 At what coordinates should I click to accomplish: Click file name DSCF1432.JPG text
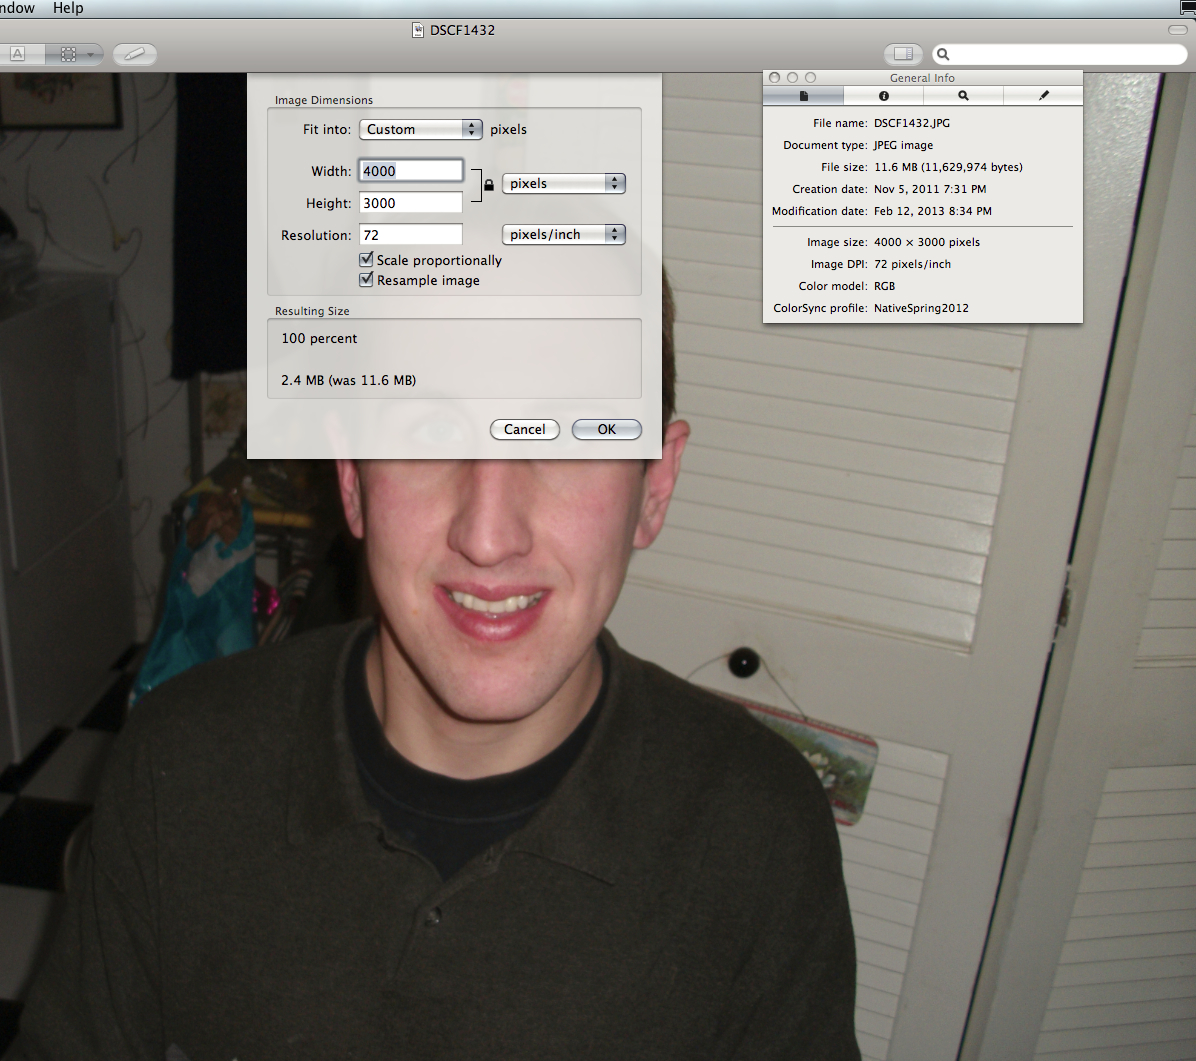click(x=911, y=123)
